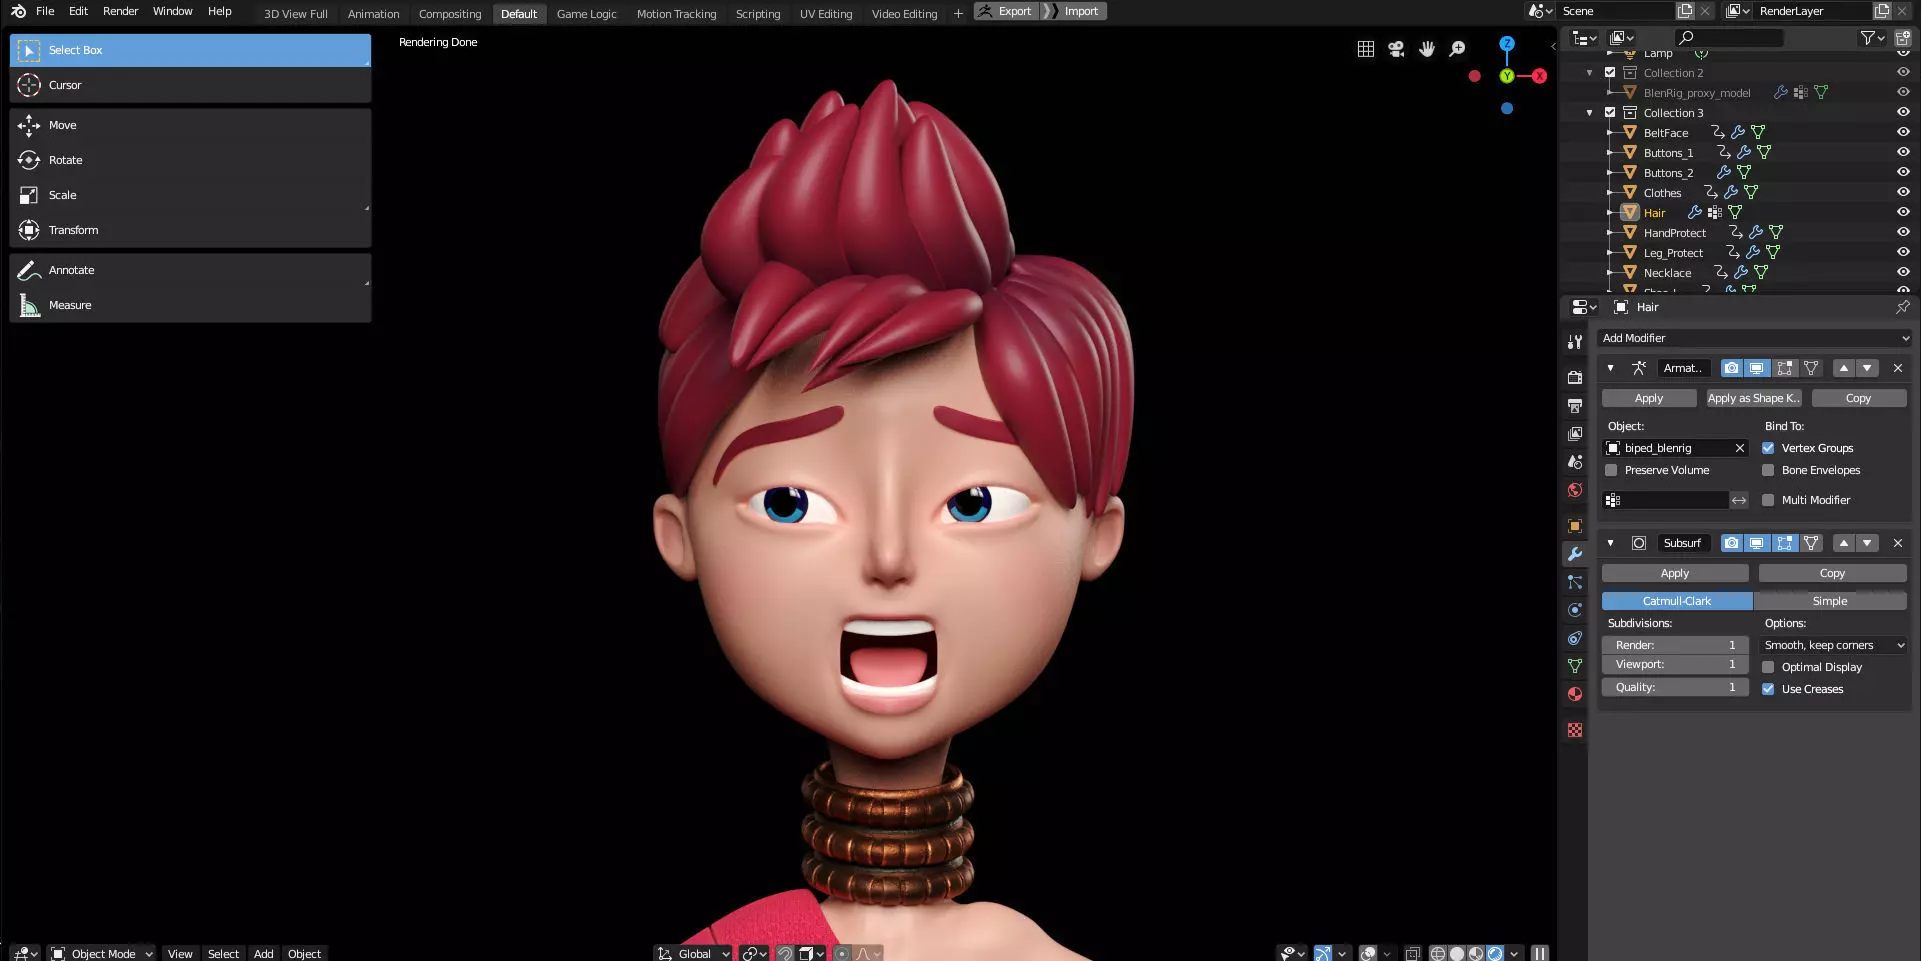Switch to Animation workspace tab
This screenshot has width=1922, height=961.
coord(373,13)
